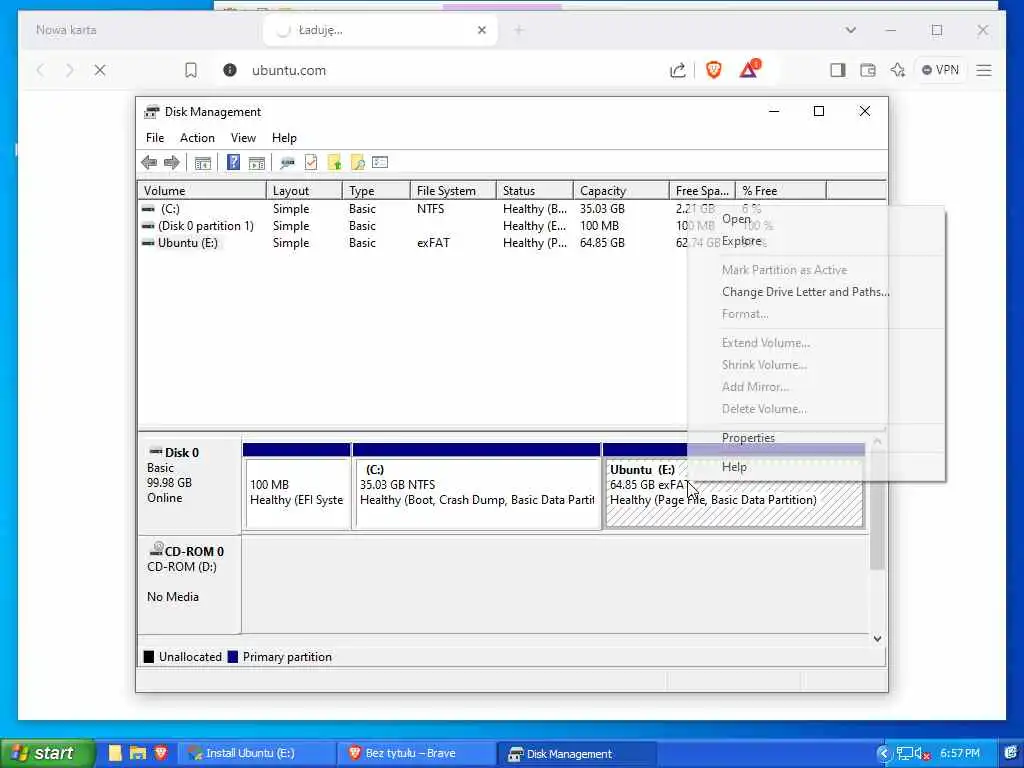Click the Brave Rewards triangle icon
1024x768 pixels.
pyautogui.click(x=750, y=69)
